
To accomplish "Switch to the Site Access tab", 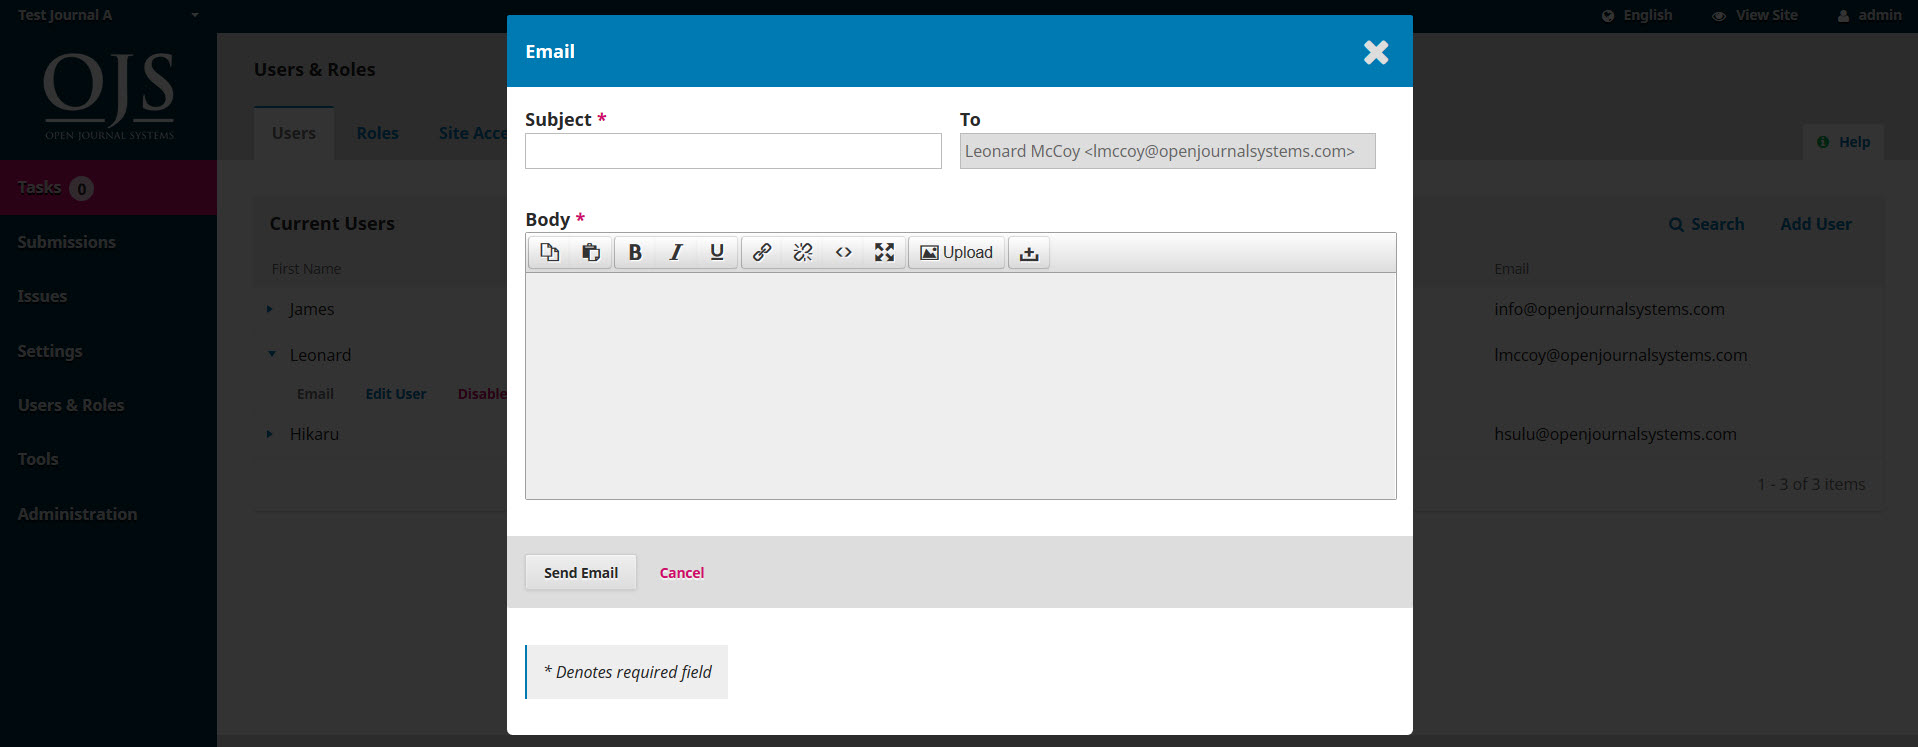I will [473, 133].
